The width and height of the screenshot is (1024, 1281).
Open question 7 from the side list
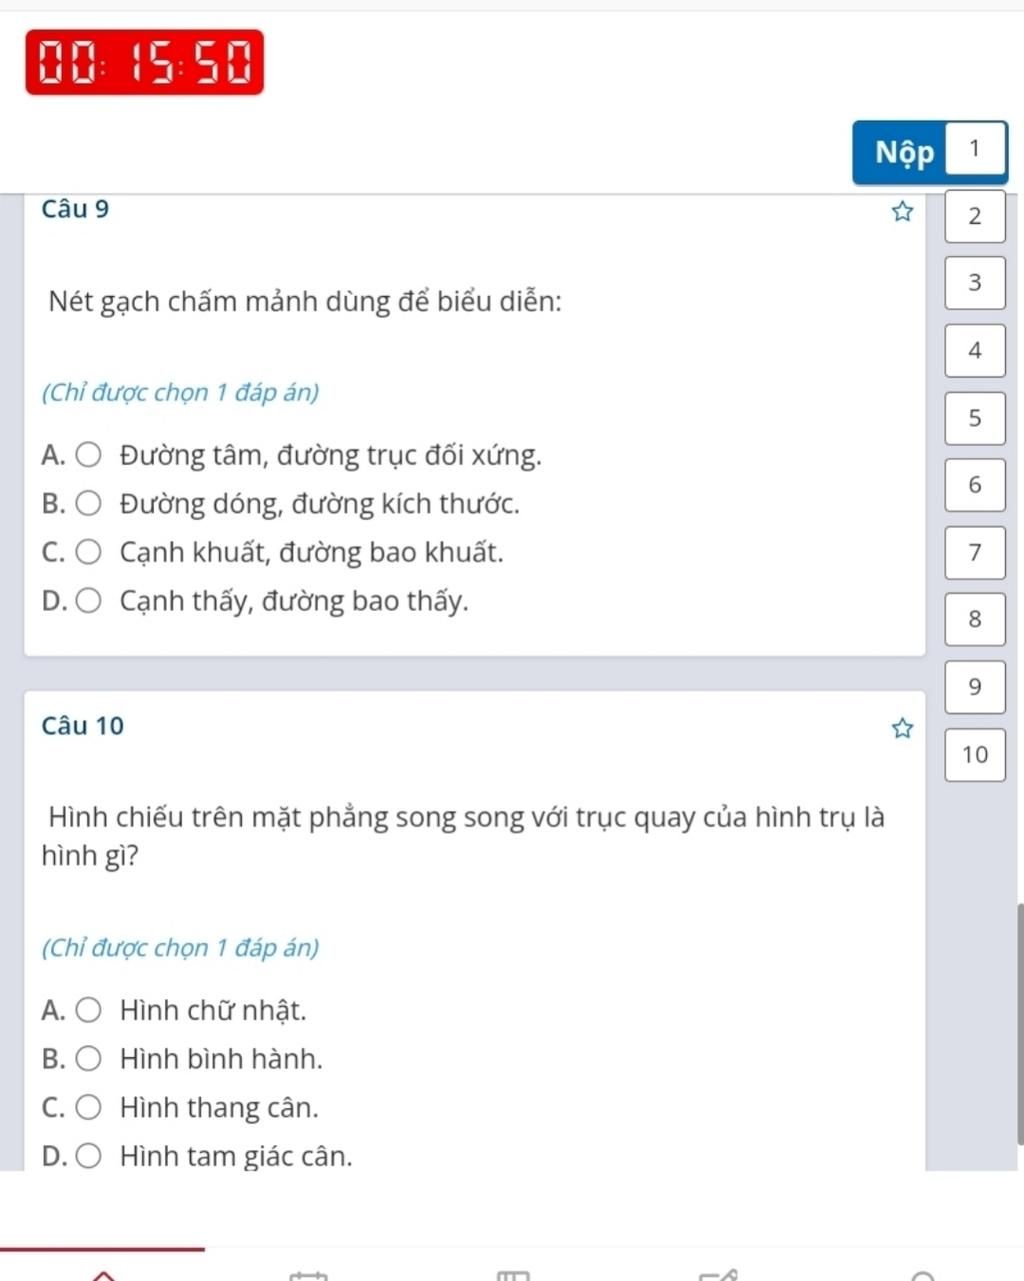[975, 552]
